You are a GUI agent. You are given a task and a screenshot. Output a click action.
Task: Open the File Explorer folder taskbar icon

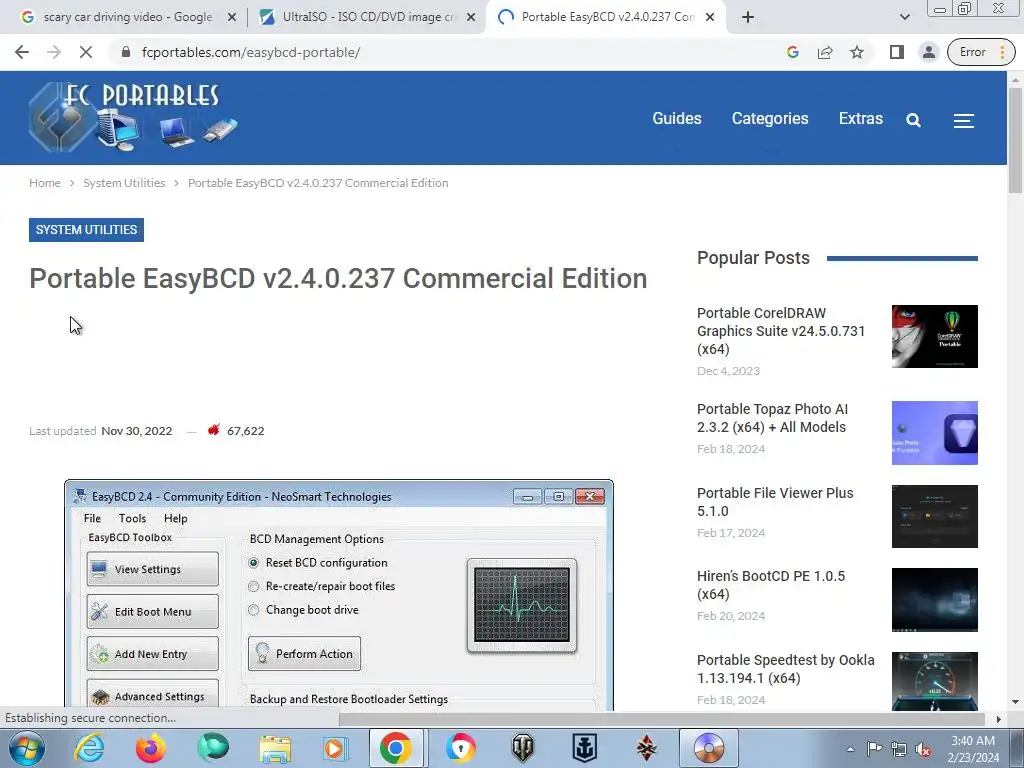point(275,748)
